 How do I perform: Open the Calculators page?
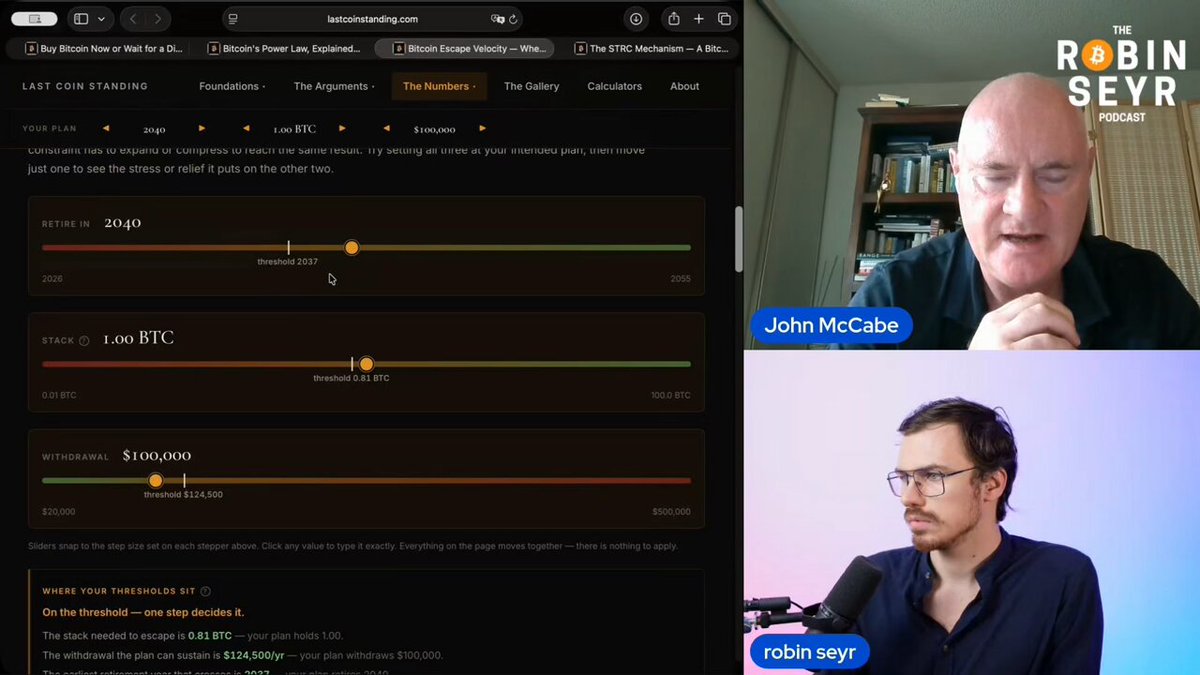tap(614, 86)
